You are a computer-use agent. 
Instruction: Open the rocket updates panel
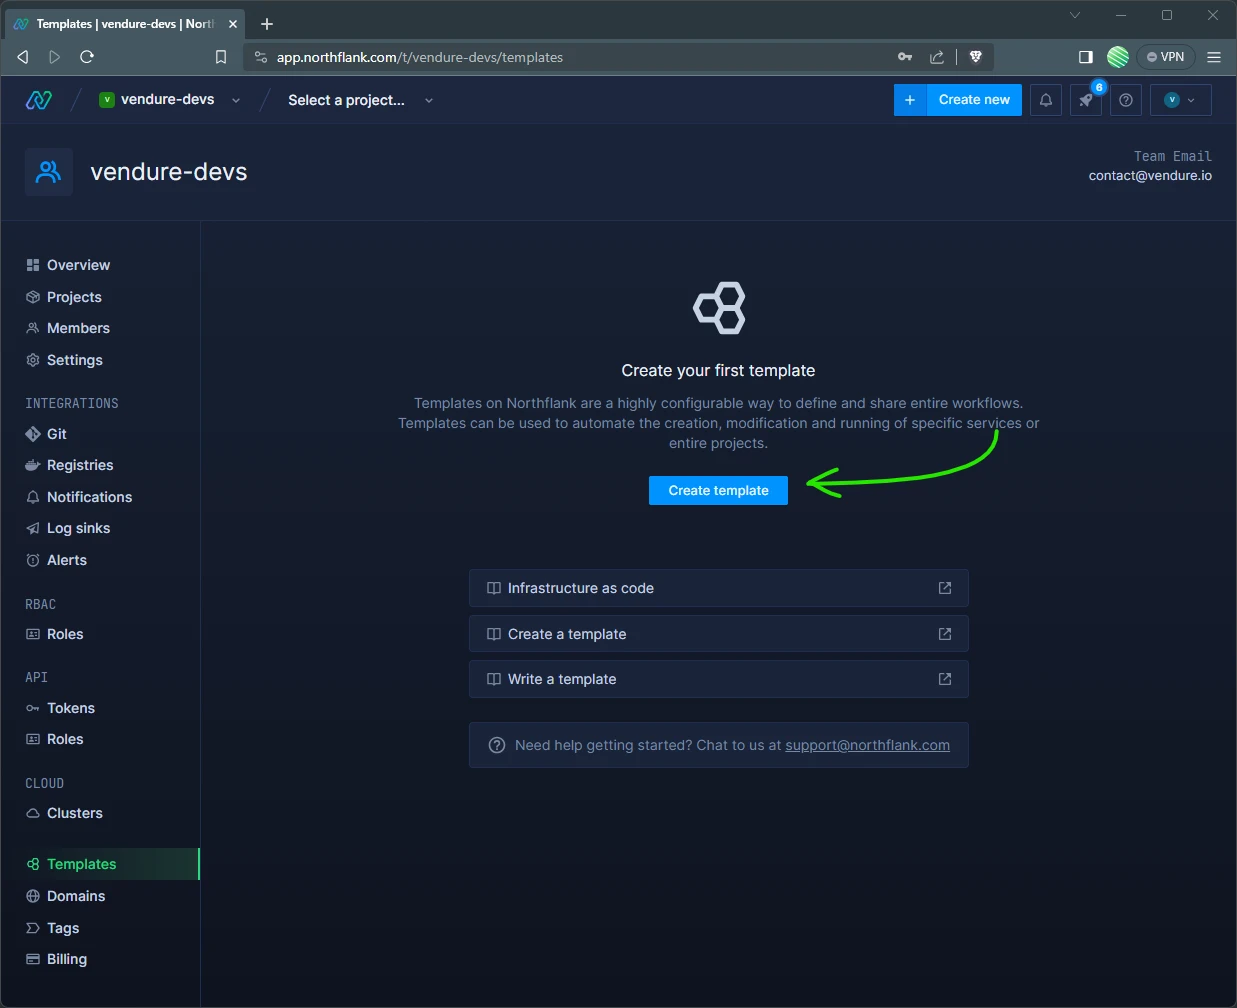[1086, 100]
